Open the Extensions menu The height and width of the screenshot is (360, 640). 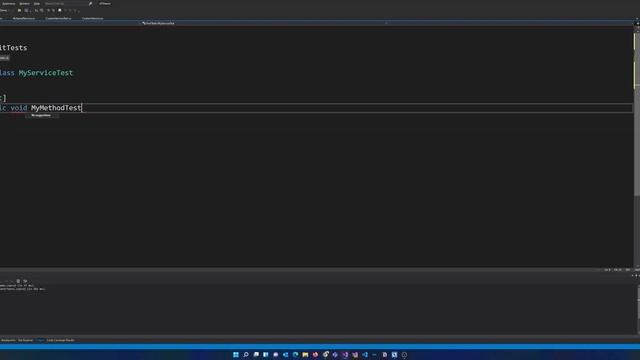(x=9, y=4)
